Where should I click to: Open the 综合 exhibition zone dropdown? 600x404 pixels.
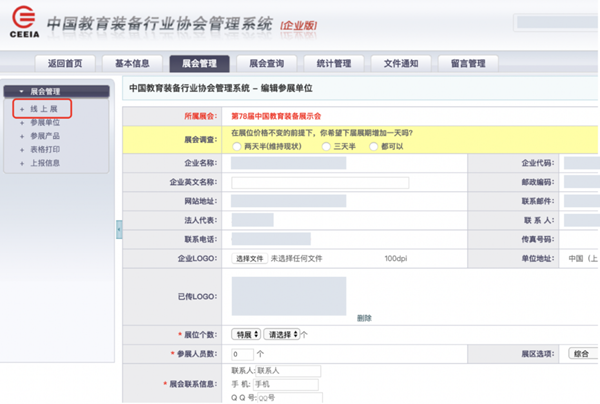pyautogui.click(x=582, y=354)
